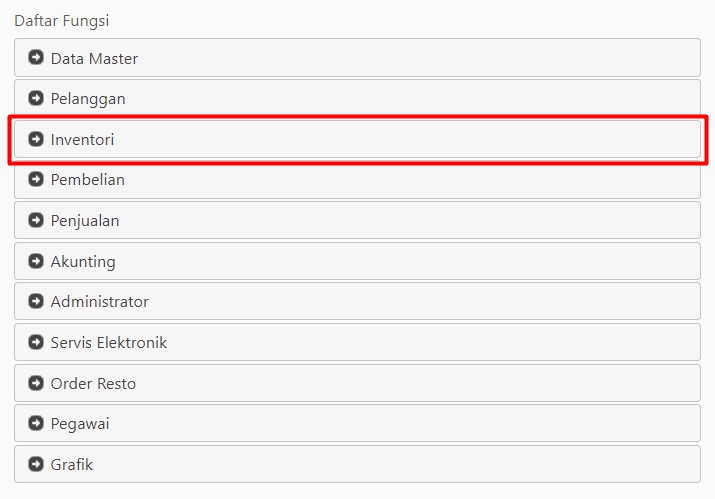Image resolution: width=715 pixels, height=499 pixels.
Task: Click the arrow icon next to Akunting
Action: [36, 261]
